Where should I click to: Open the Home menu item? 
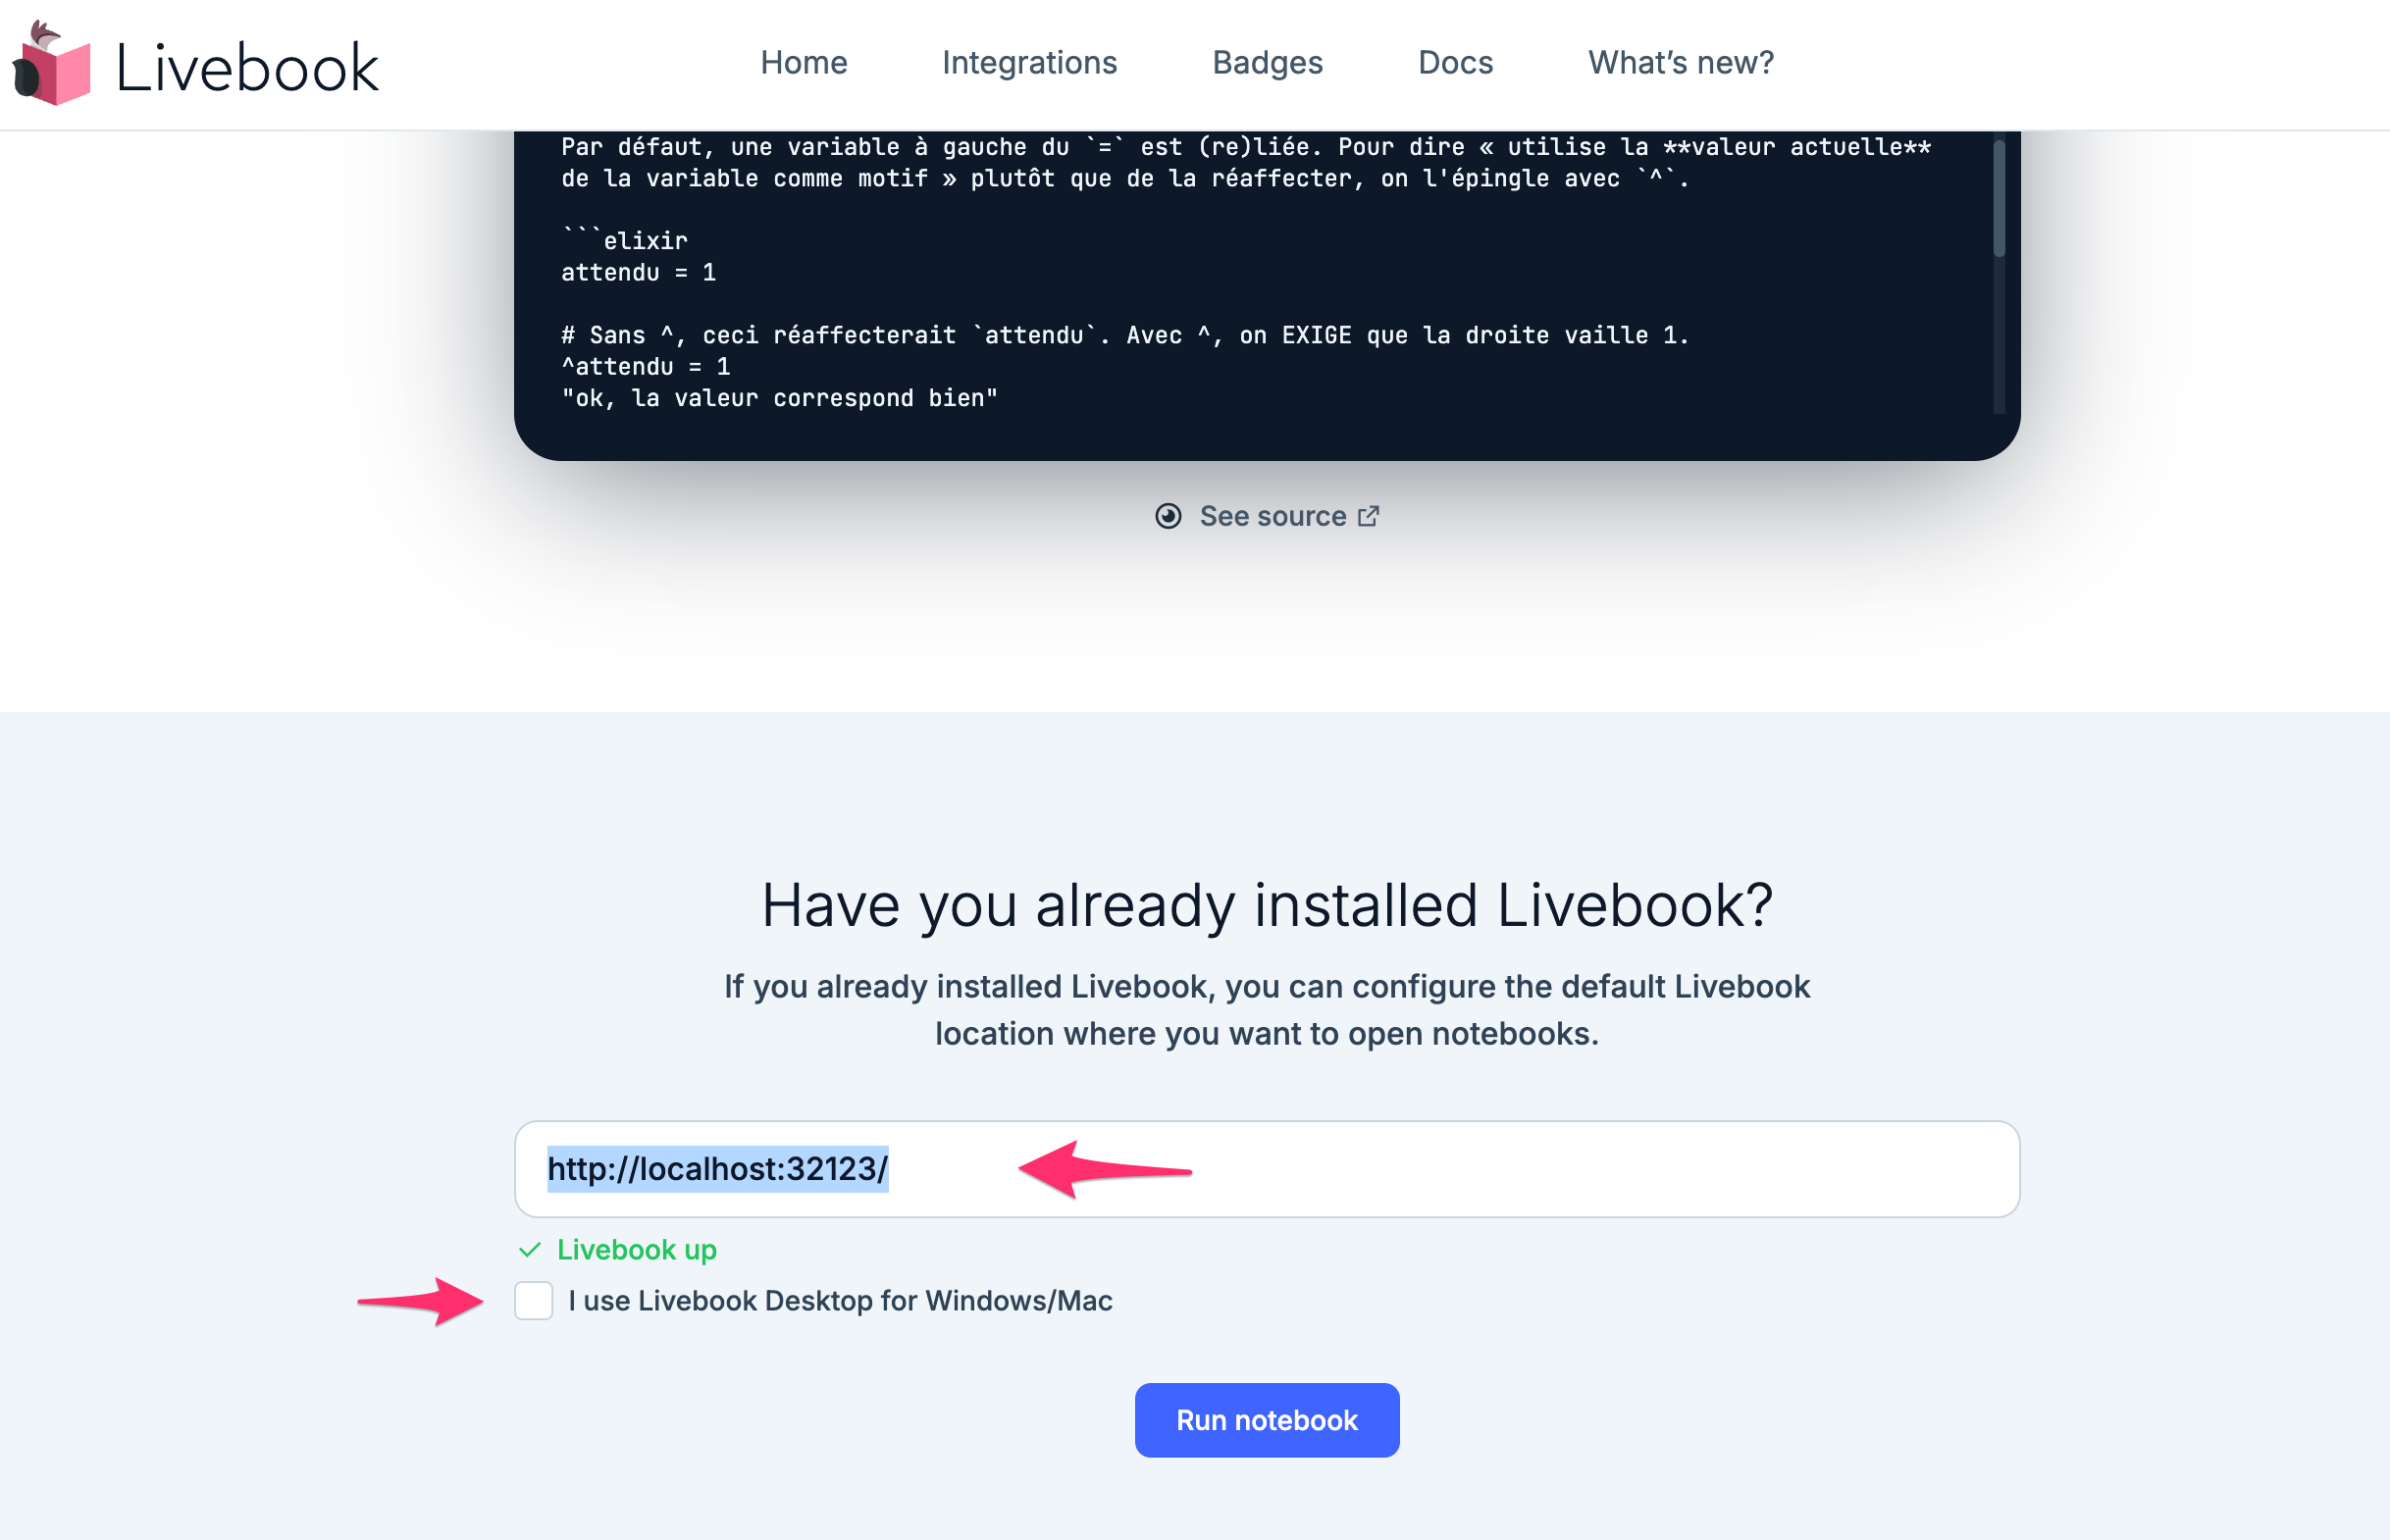pyautogui.click(x=803, y=62)
